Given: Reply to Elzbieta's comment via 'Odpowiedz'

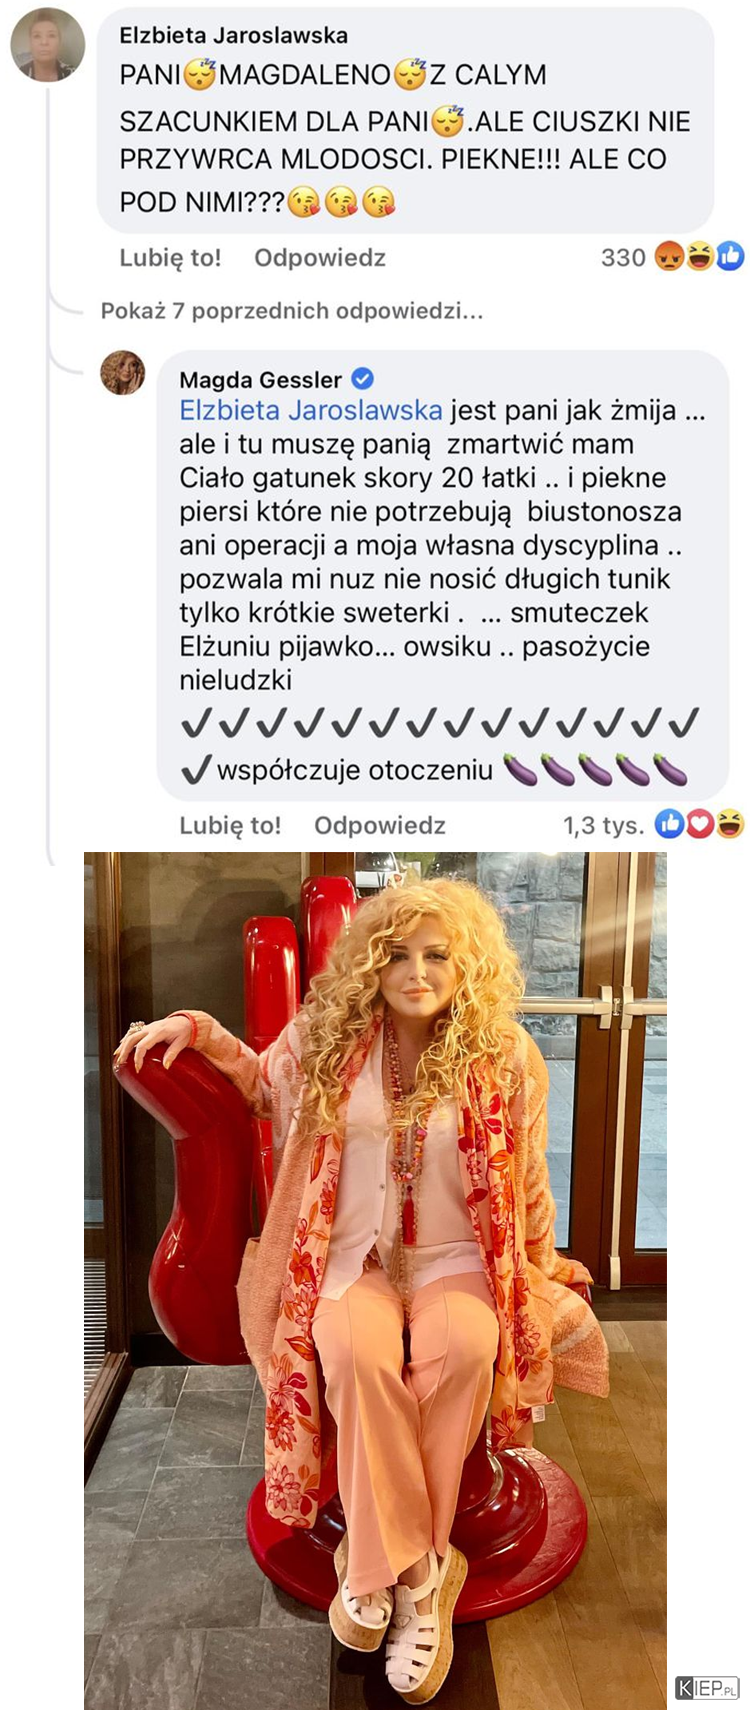Looking at the screenshot, I should click(x=320, y=258).
